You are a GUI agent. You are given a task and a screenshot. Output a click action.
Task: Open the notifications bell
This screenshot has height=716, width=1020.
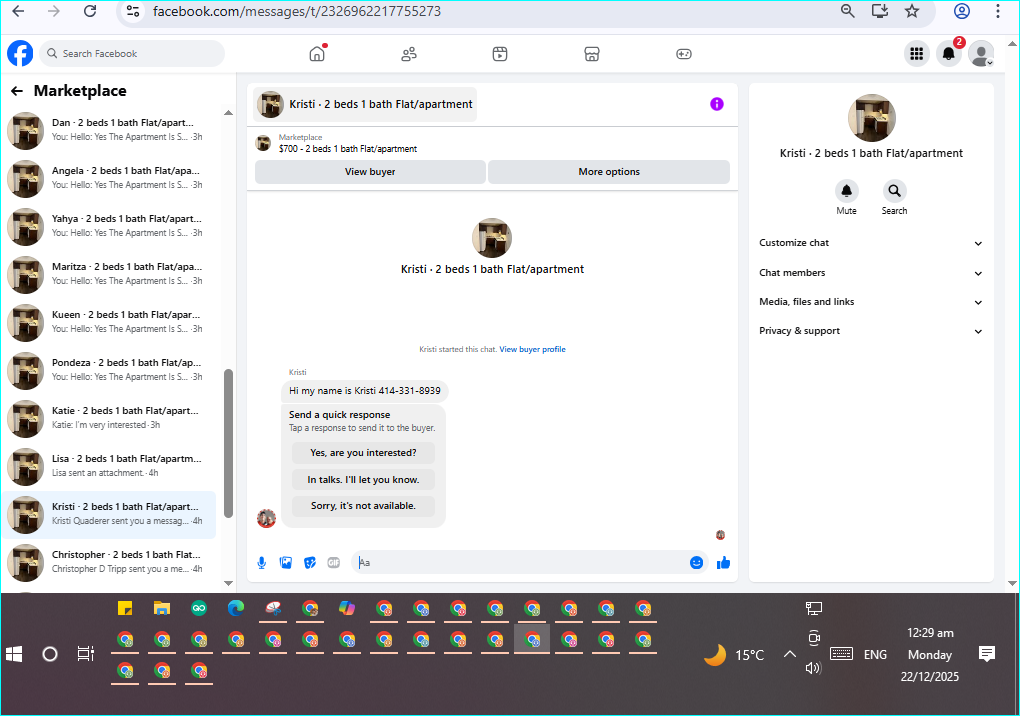pyautogui.click(x=949, y=54)
